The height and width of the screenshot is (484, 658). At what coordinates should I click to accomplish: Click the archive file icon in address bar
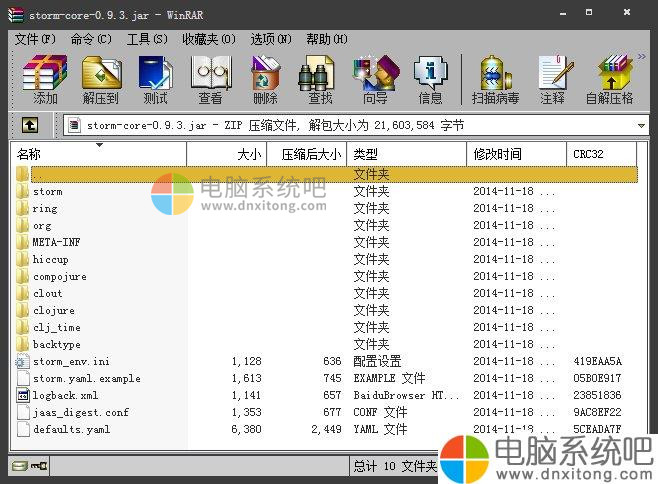pos(74,125)
